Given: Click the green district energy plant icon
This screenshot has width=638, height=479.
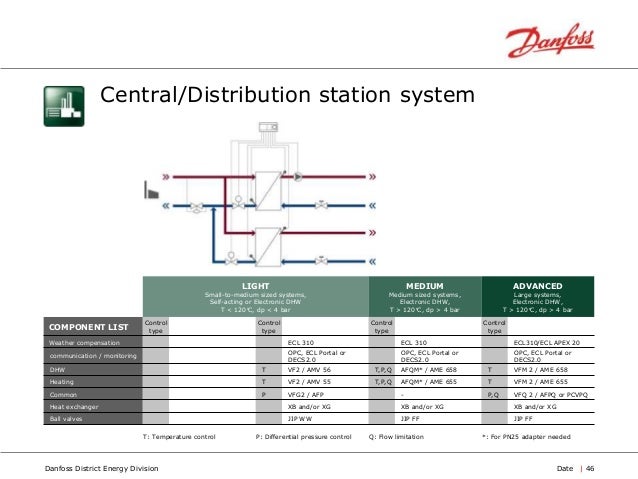Looking at the screenshot, I should coord(64,106).
